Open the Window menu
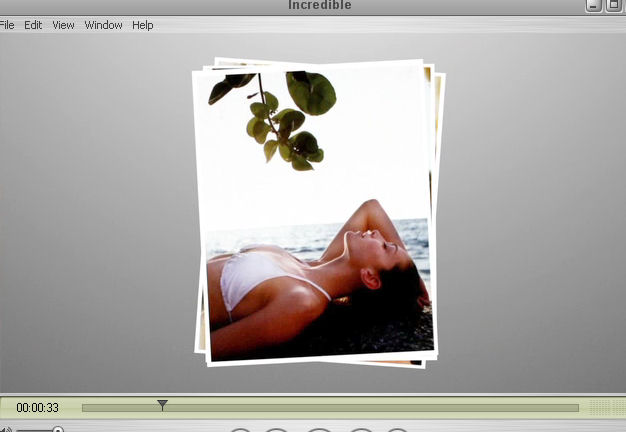The width and height of the screenshot is (626, 432). click(x=103, y=25)
